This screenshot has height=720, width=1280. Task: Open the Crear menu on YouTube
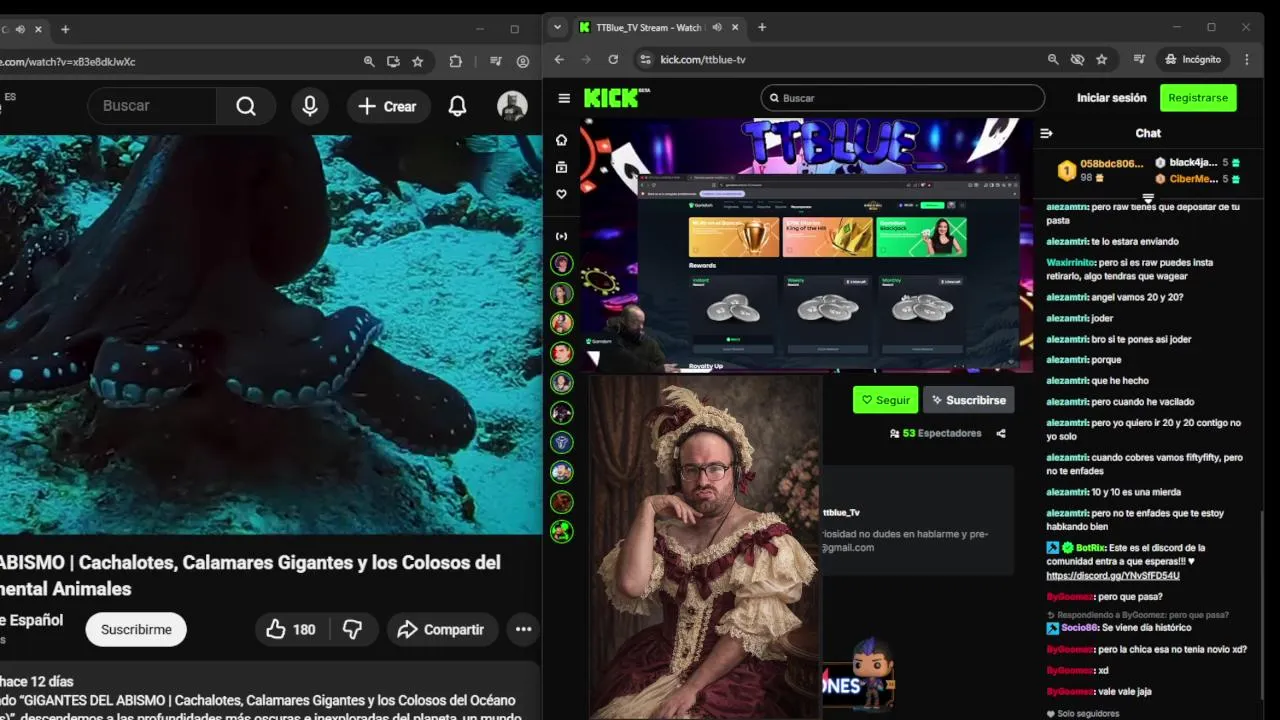tap(388, 106)
